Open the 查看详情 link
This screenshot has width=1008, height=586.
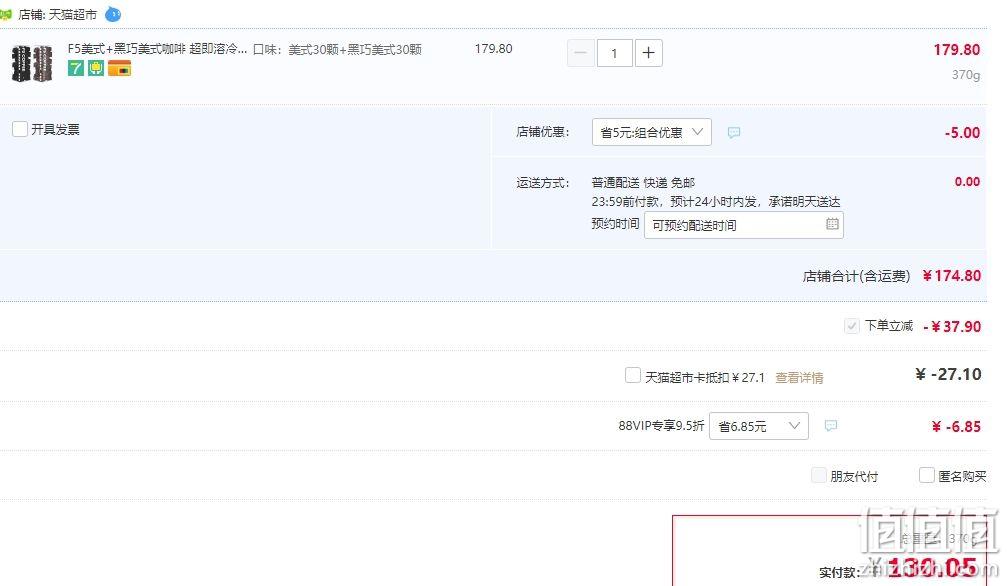tap(799, 378)
